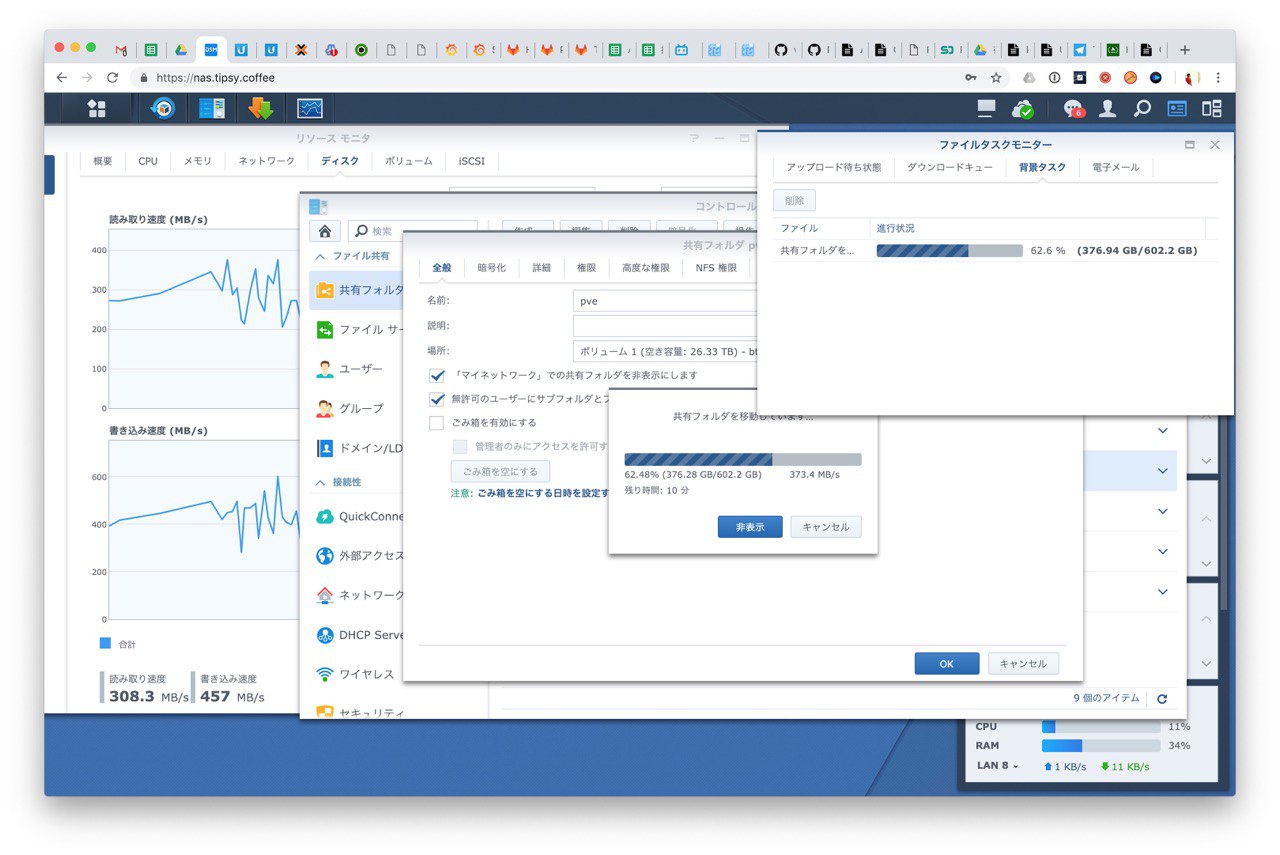Switch to ボリューム tab in Resource Monitor
Image resolution: width=1280 pixels, height=855 pixels.
[409, 161]
